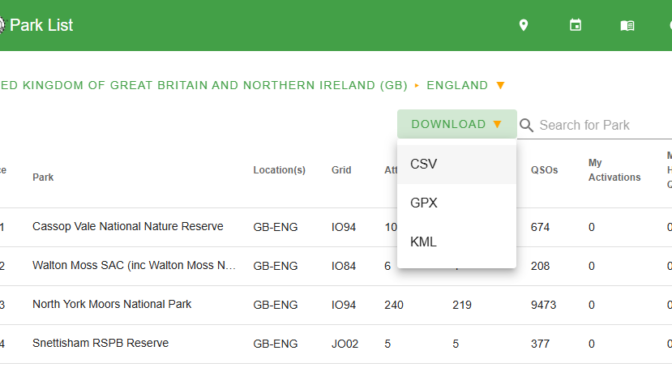Viewport: 672px width, 372px height.
Task: Sort by the Park column header
Action: (x=43, y=177)
